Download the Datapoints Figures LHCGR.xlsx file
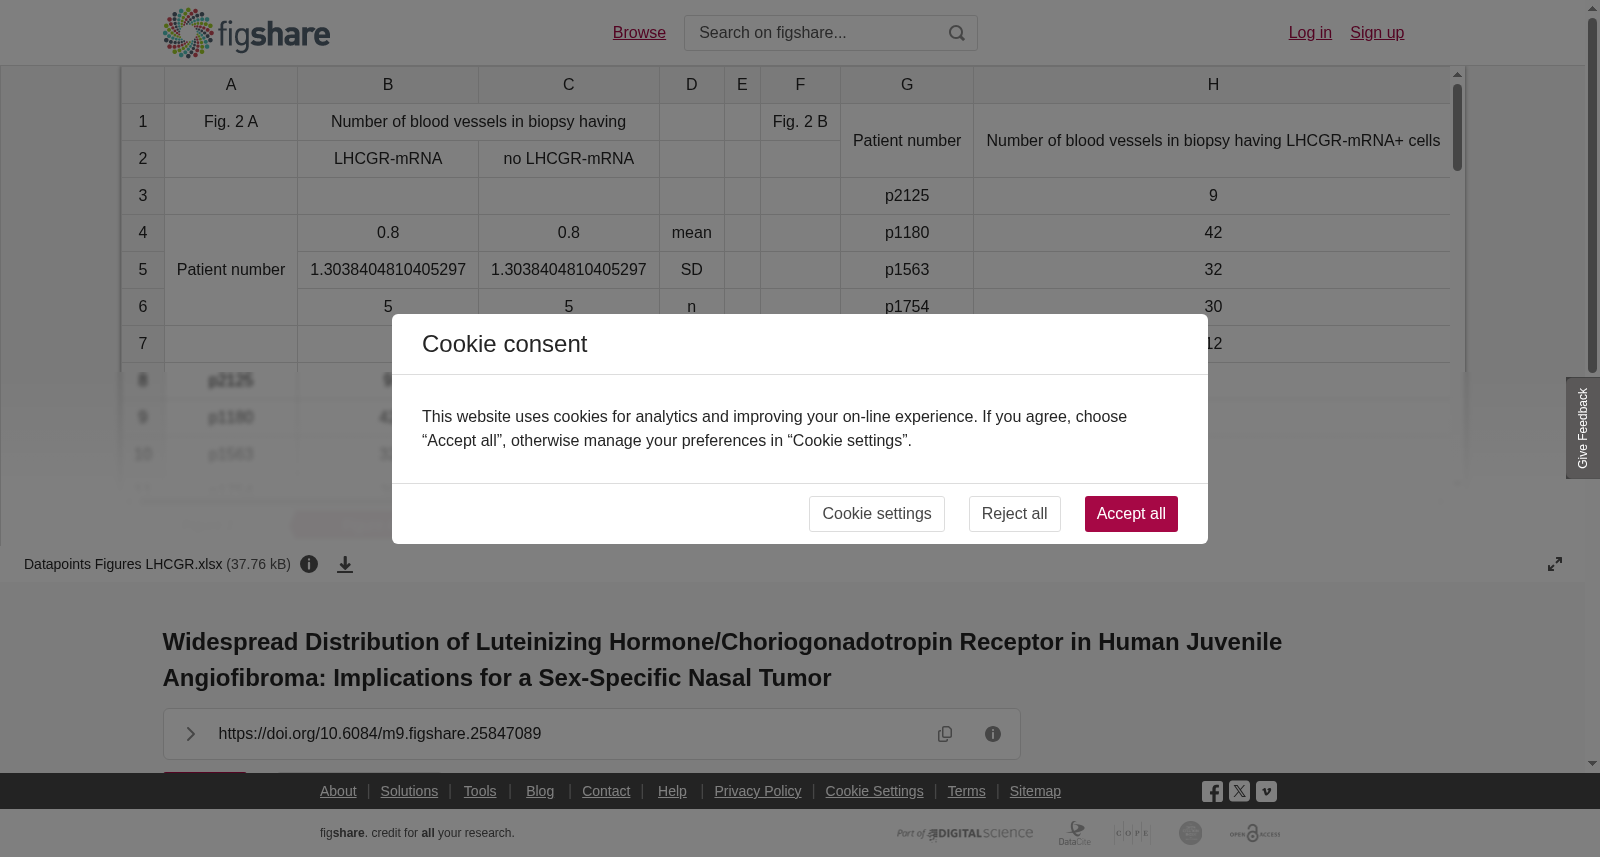This screenshot has width=1600, height=857. 345,565
